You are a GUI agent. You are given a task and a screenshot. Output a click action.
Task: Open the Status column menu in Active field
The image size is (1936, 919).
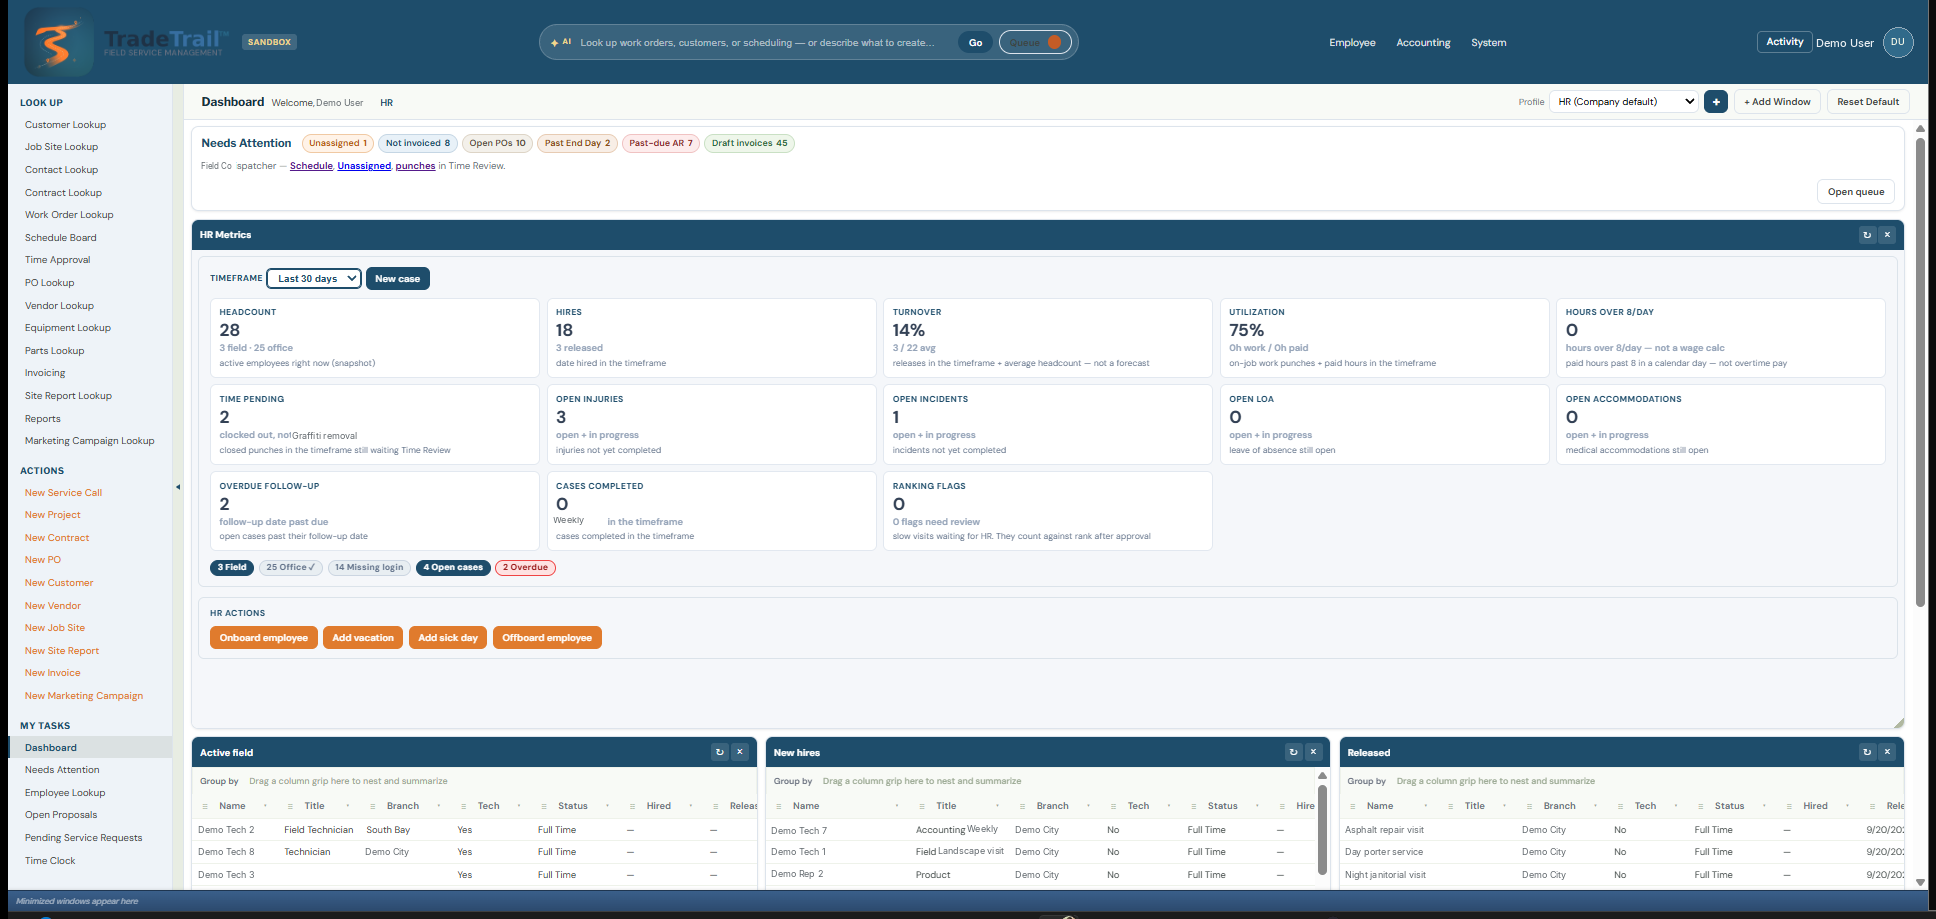[x=608, y=806]
